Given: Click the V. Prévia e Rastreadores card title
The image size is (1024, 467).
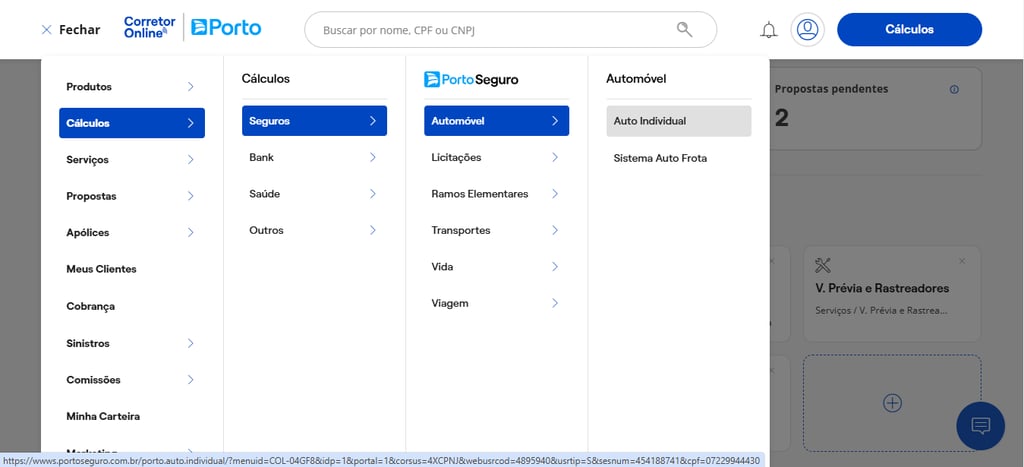Looking at the screenshot, I should 882,288.
